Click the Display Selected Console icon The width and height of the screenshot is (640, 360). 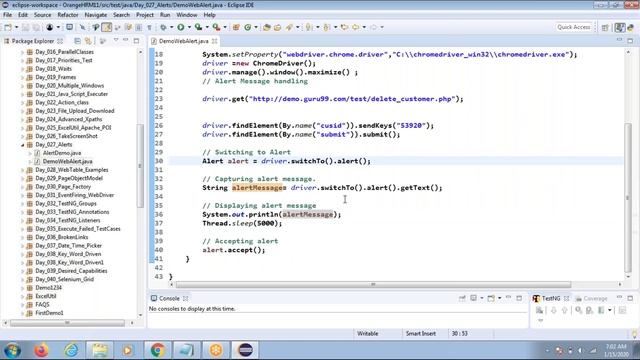[x=473, y=298]
